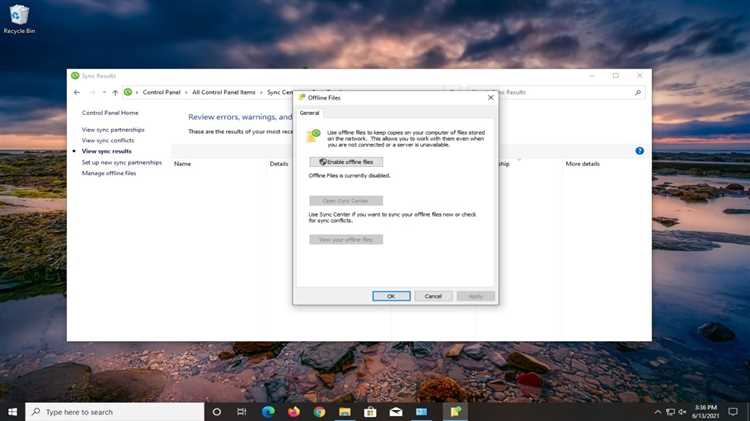Click the Enable offline files button
The height and width of the screenshot is (421, 750).
346,161
